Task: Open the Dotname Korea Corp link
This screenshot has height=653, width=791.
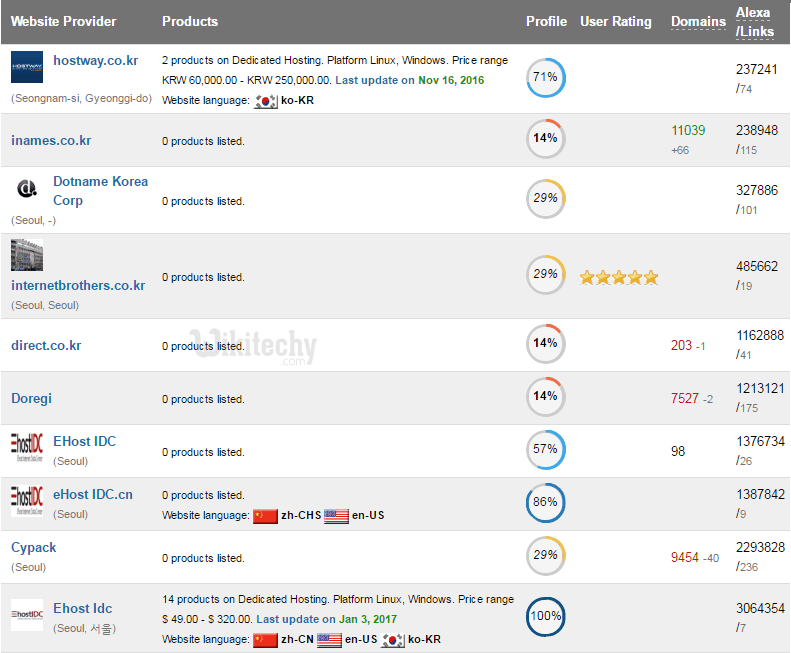Action: [100, 191]
